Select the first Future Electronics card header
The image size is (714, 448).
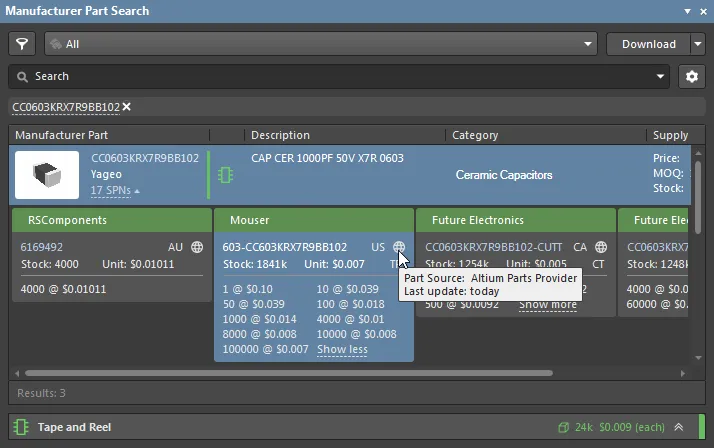coord(516,220)
